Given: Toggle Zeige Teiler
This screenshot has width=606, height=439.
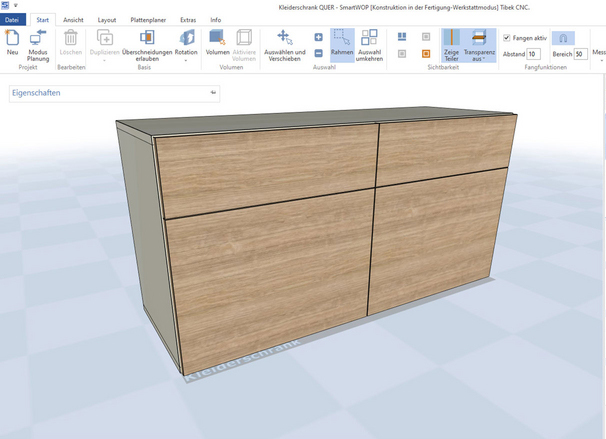Looking at the screenshot, I should [451, 45].
